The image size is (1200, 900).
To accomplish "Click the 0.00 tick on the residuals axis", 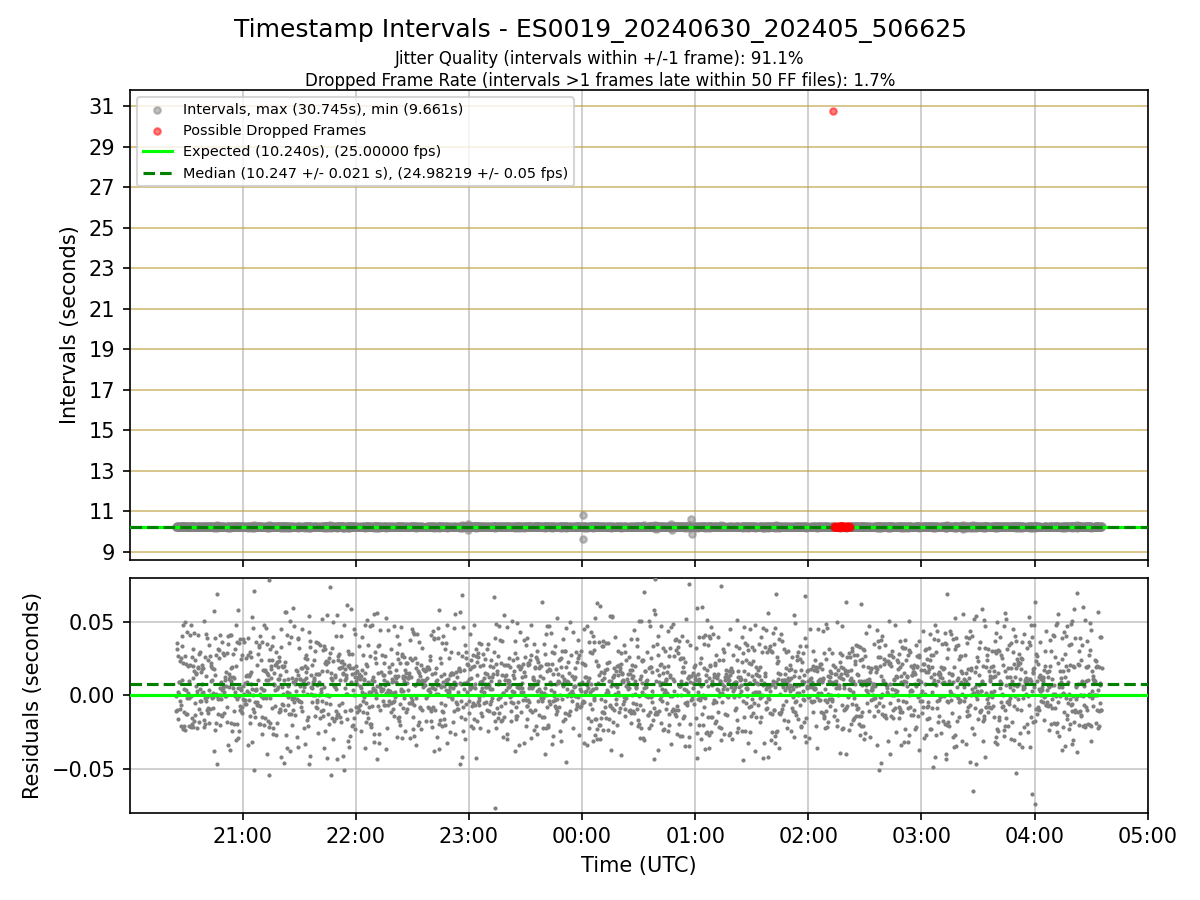I will pos(93,695).
